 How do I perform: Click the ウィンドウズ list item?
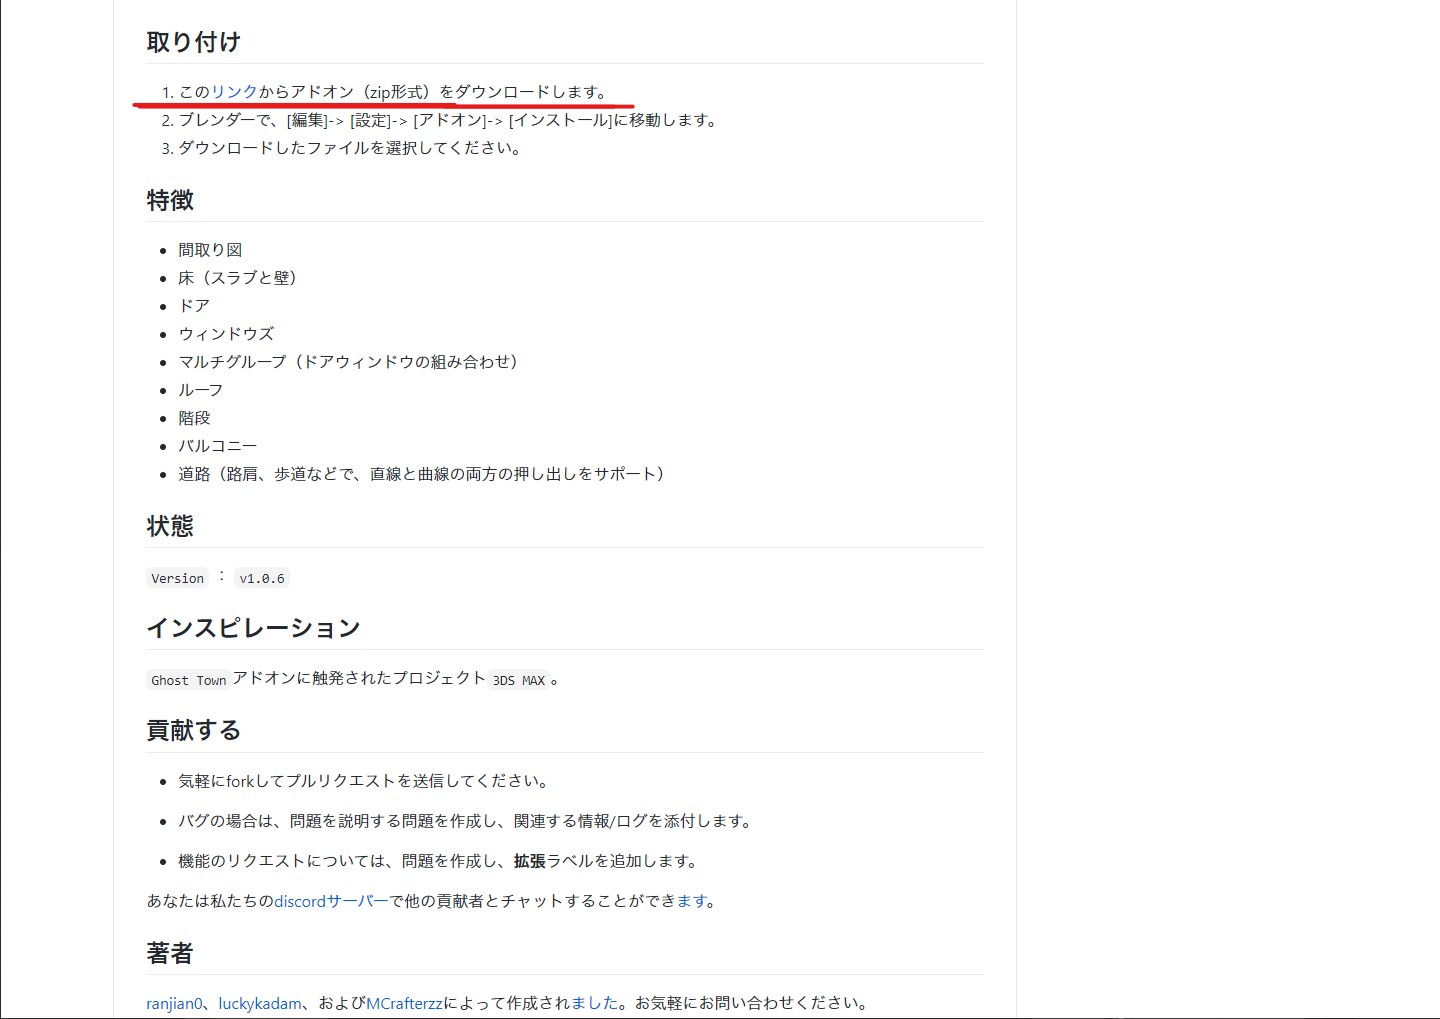[226, 334]
